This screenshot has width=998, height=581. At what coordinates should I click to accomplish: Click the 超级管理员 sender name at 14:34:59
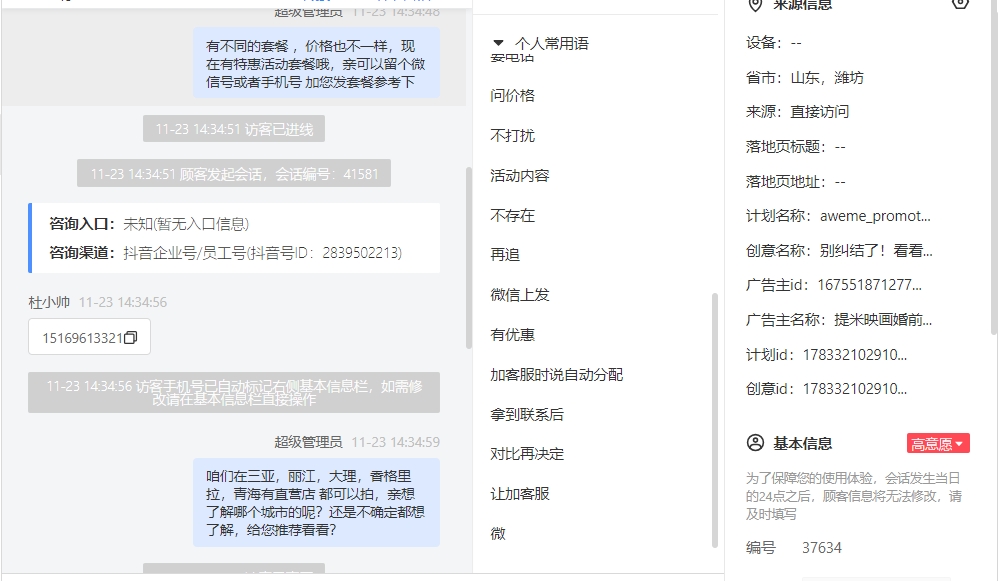tap(308, 442)
